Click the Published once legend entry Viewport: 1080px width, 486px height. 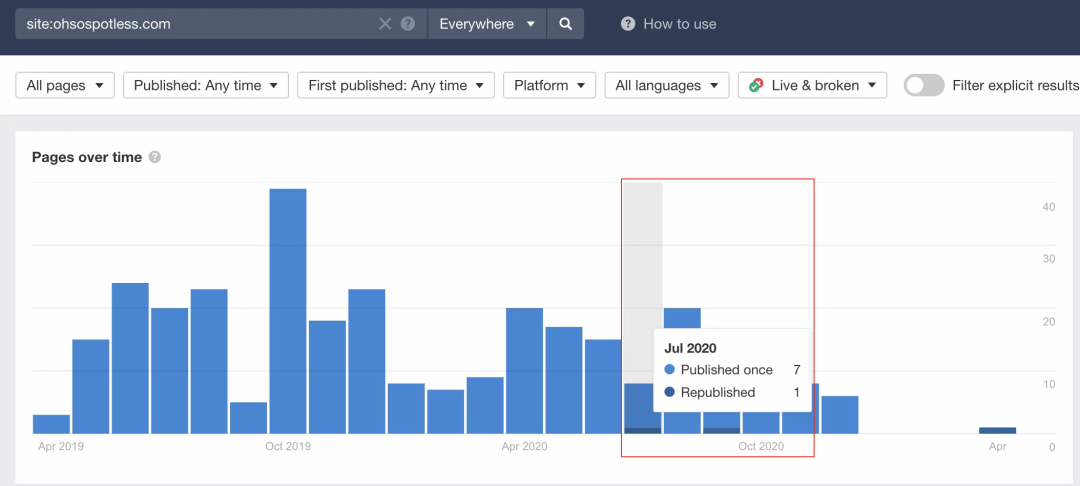727,370
